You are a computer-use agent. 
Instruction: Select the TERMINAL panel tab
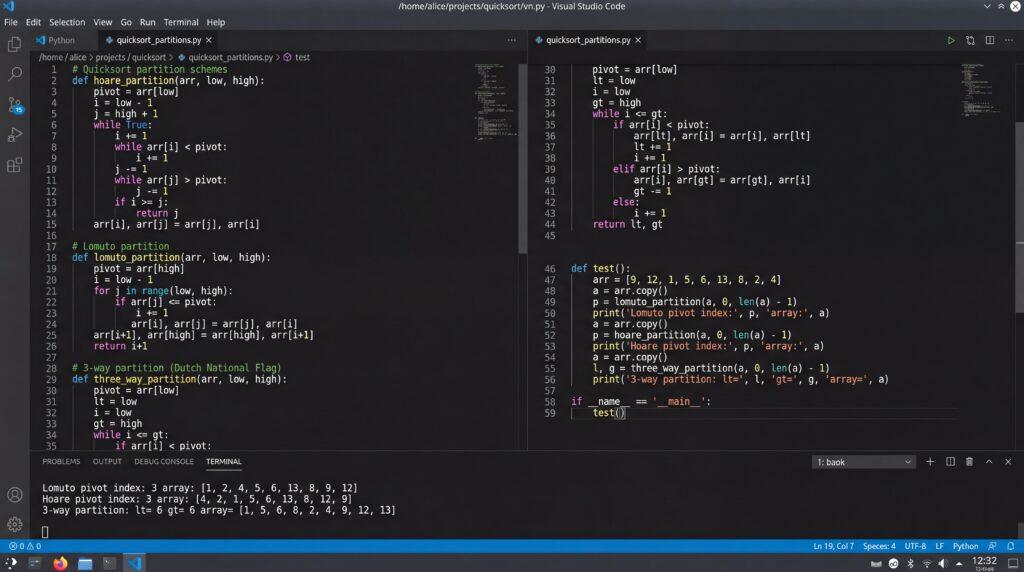[x=223, y=462]
